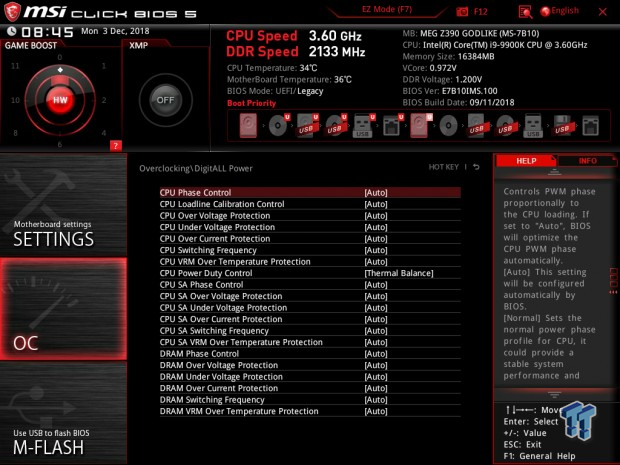The width and height of the screenshot is (620, 465).
Task: Change [Thermal Balance] value of CPU Power Duty Control
Action: click(399, 273)
